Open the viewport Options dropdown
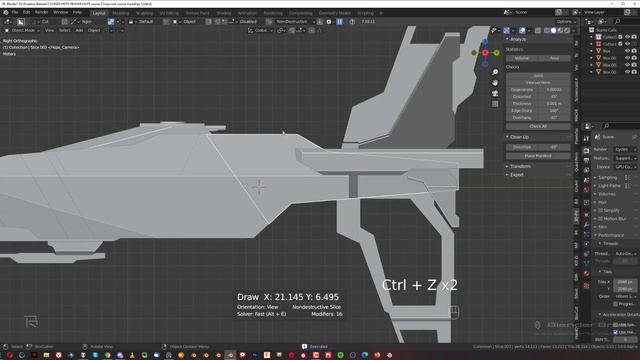The image size is (640, 360). coord(566,21)
